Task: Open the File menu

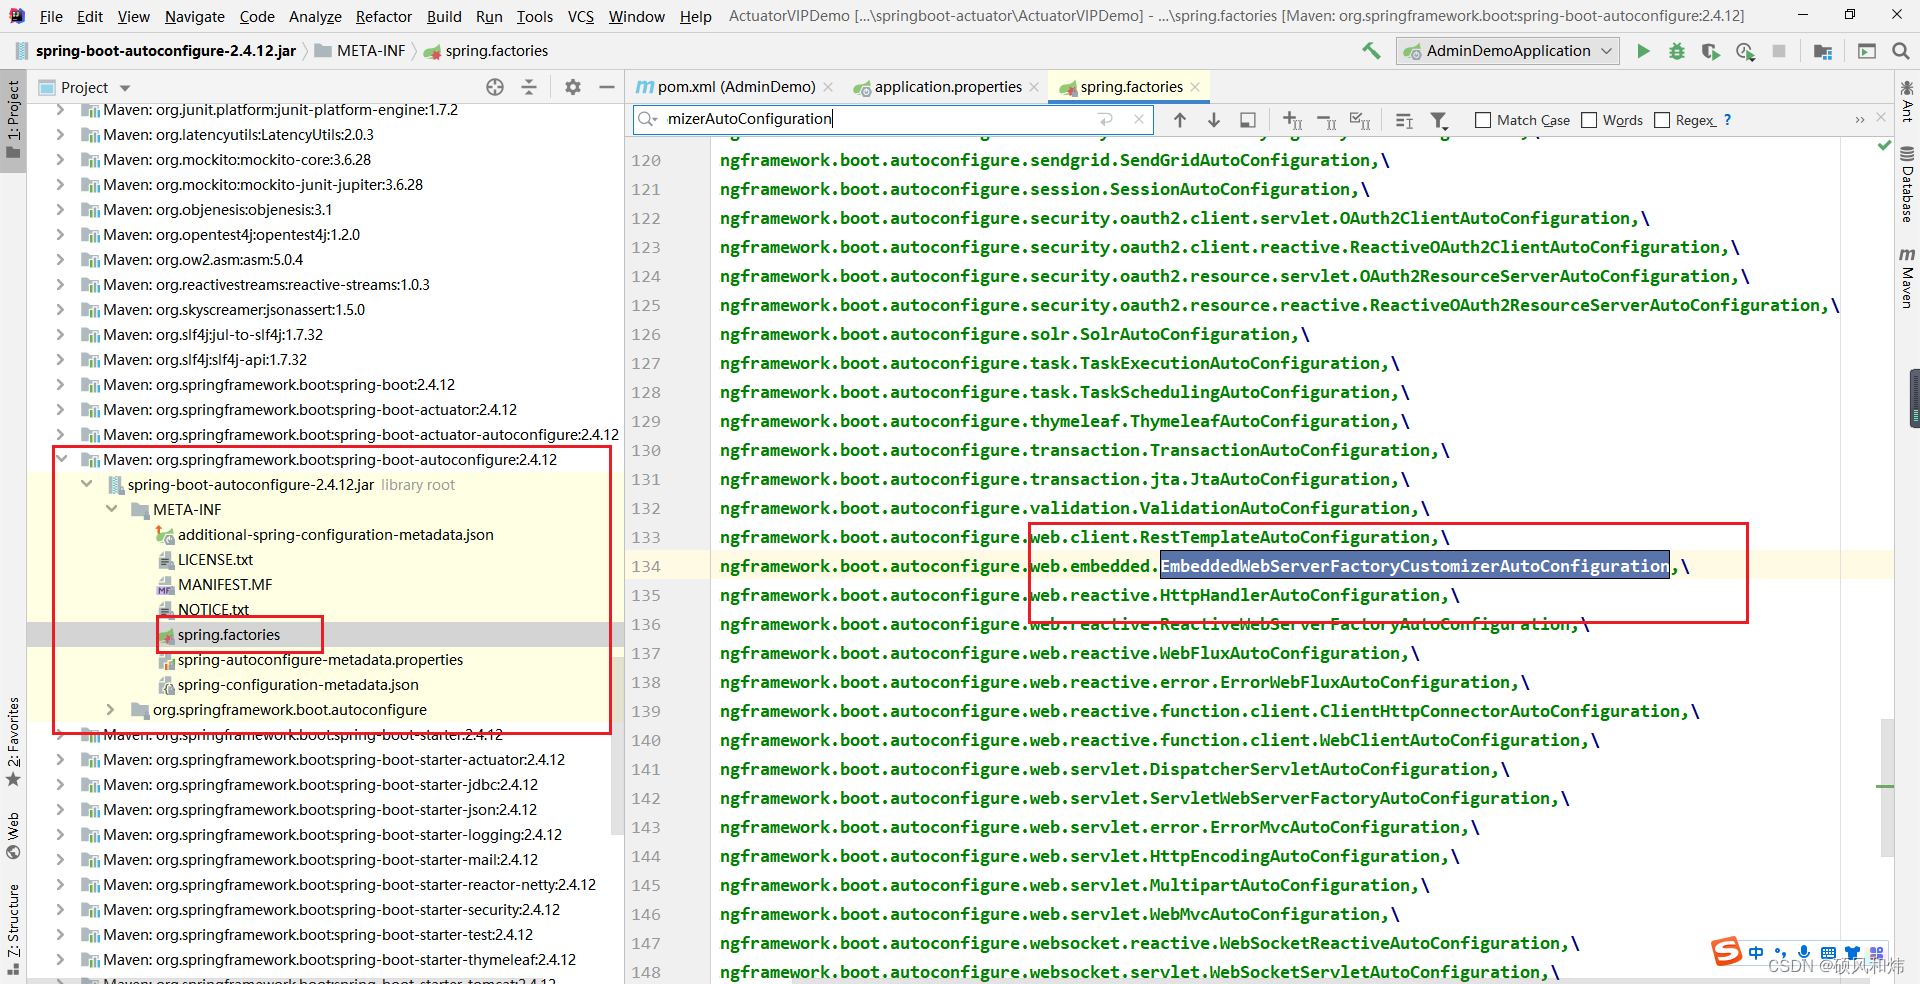Action: click(51, 16)
